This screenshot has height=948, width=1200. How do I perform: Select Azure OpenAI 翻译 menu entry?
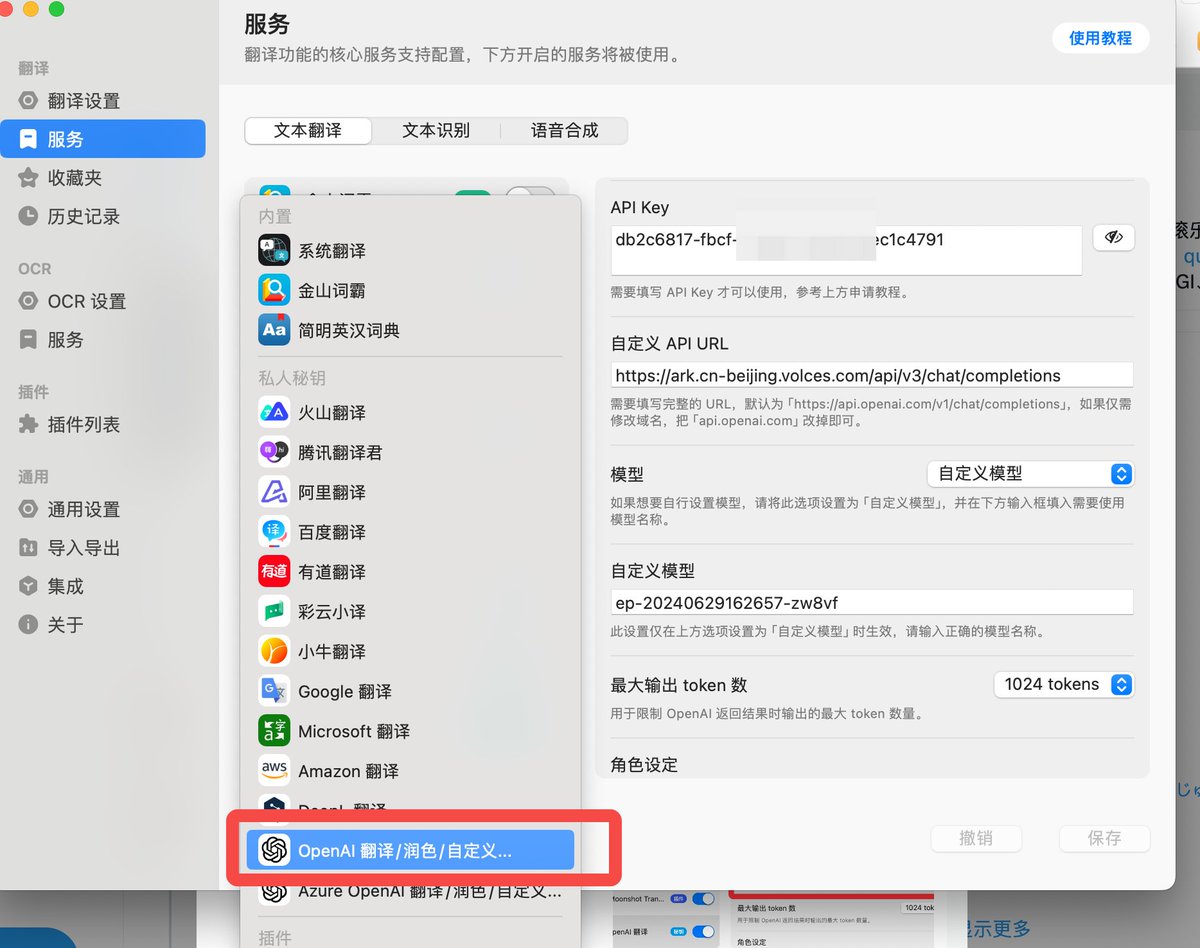click(x=410, y=890)
